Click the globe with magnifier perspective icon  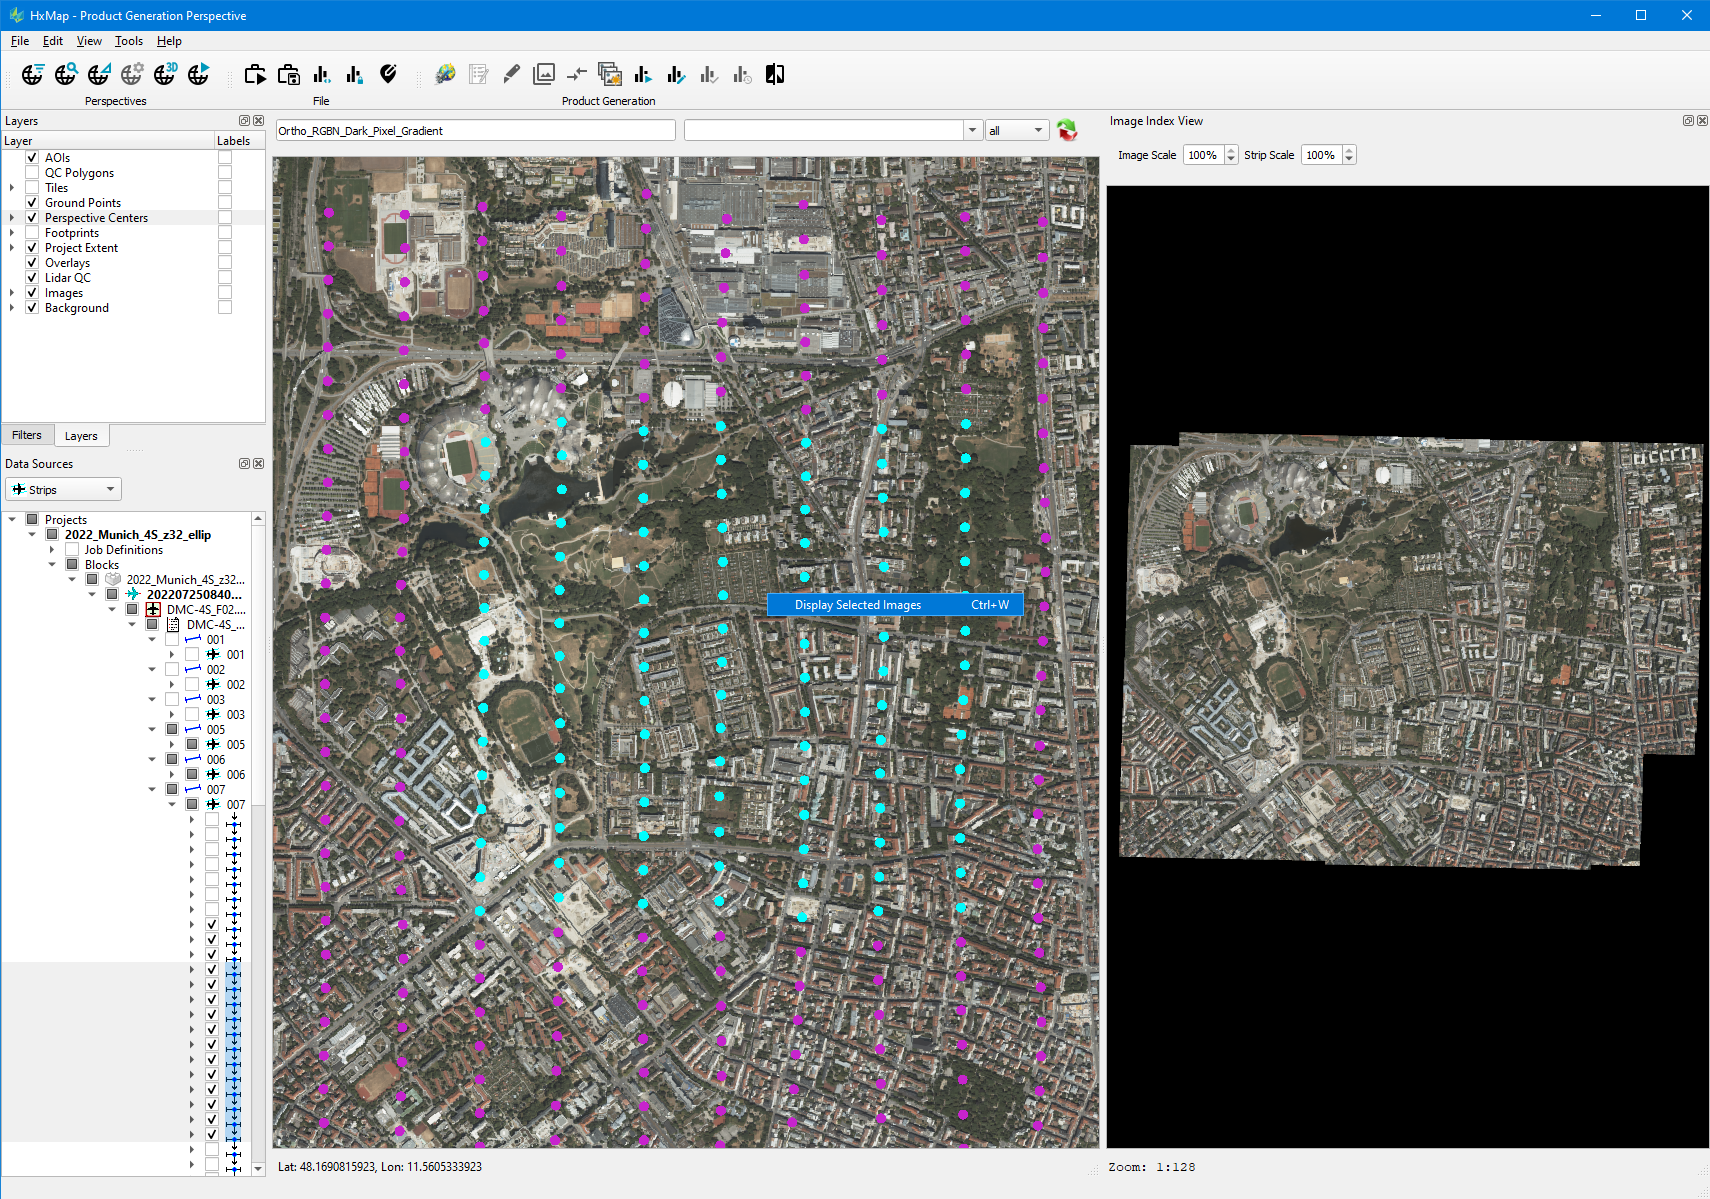tap(66, 74)
